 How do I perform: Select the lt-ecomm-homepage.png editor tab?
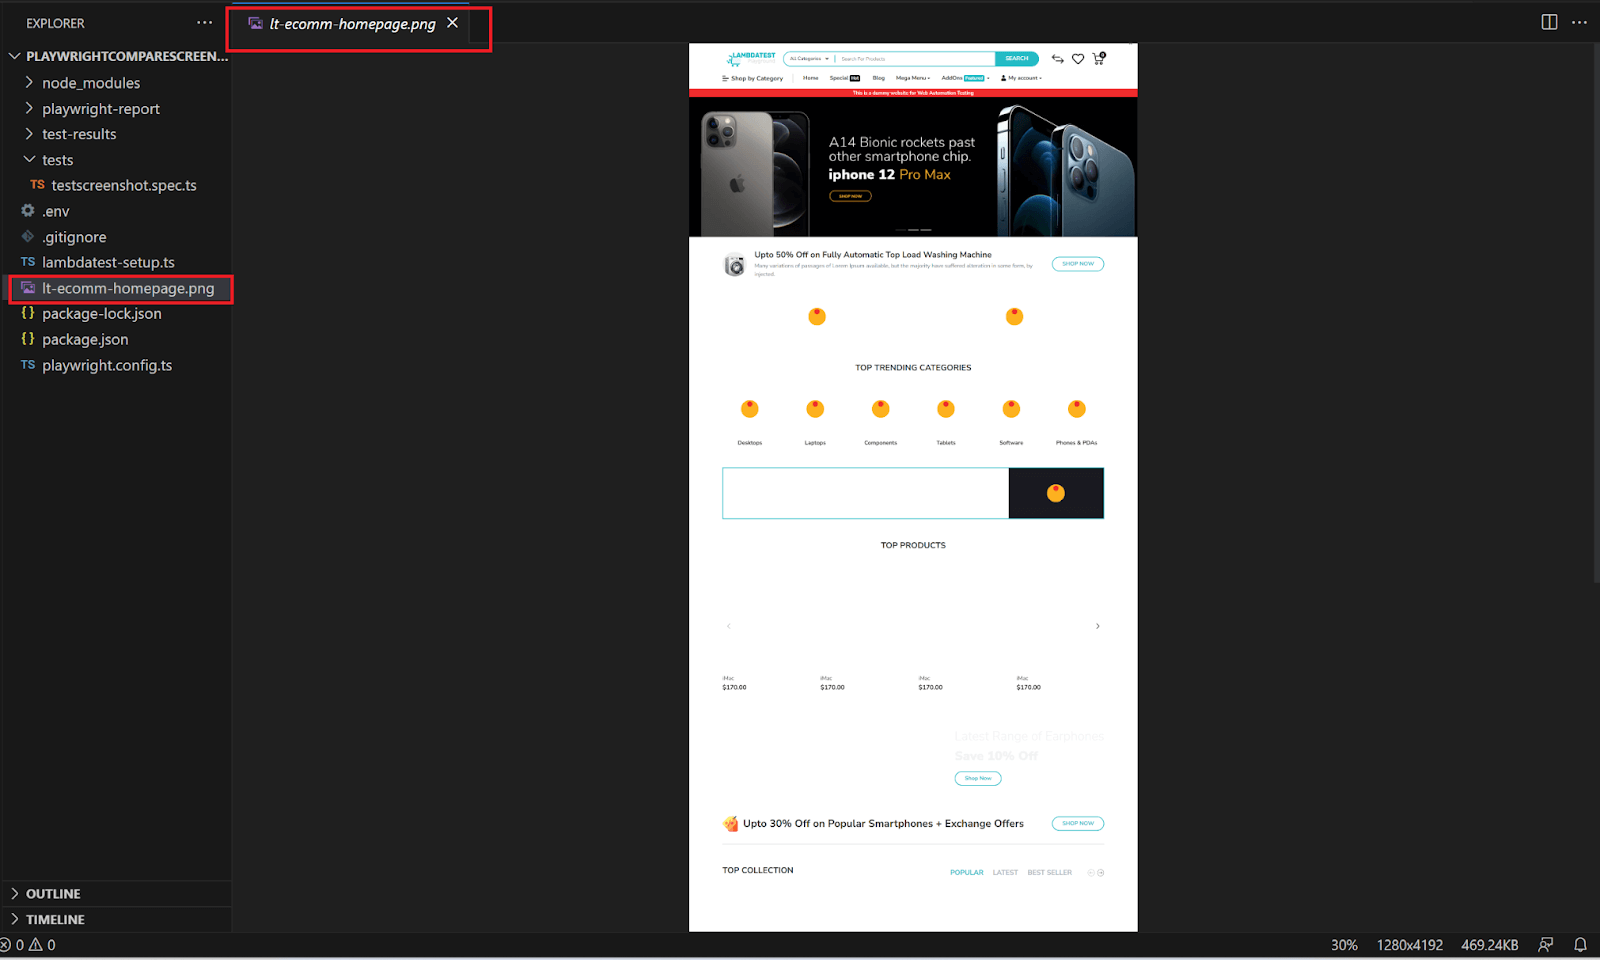pos(352,24)
